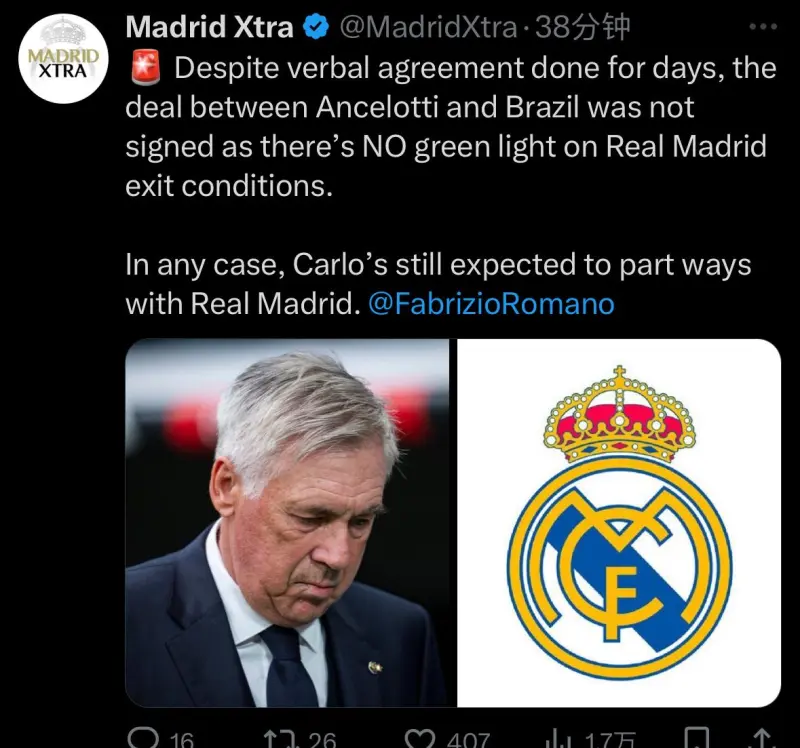Open the Real Madrid crest image
Image resolution: width=800 pixels, height=748 pixels.
pos(619,523)
